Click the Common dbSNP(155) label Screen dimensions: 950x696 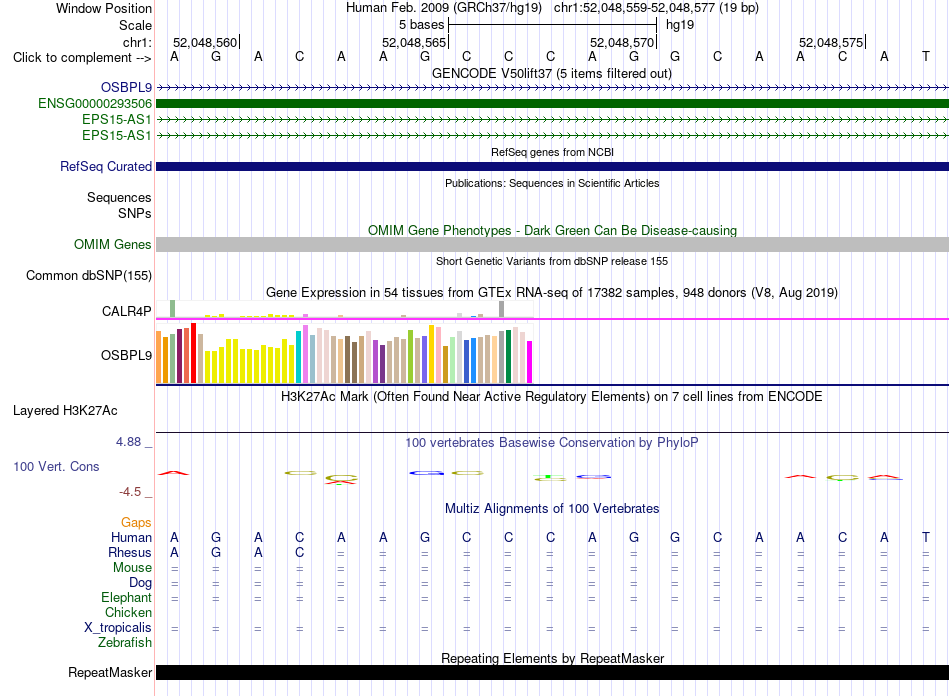click(88, 276)
